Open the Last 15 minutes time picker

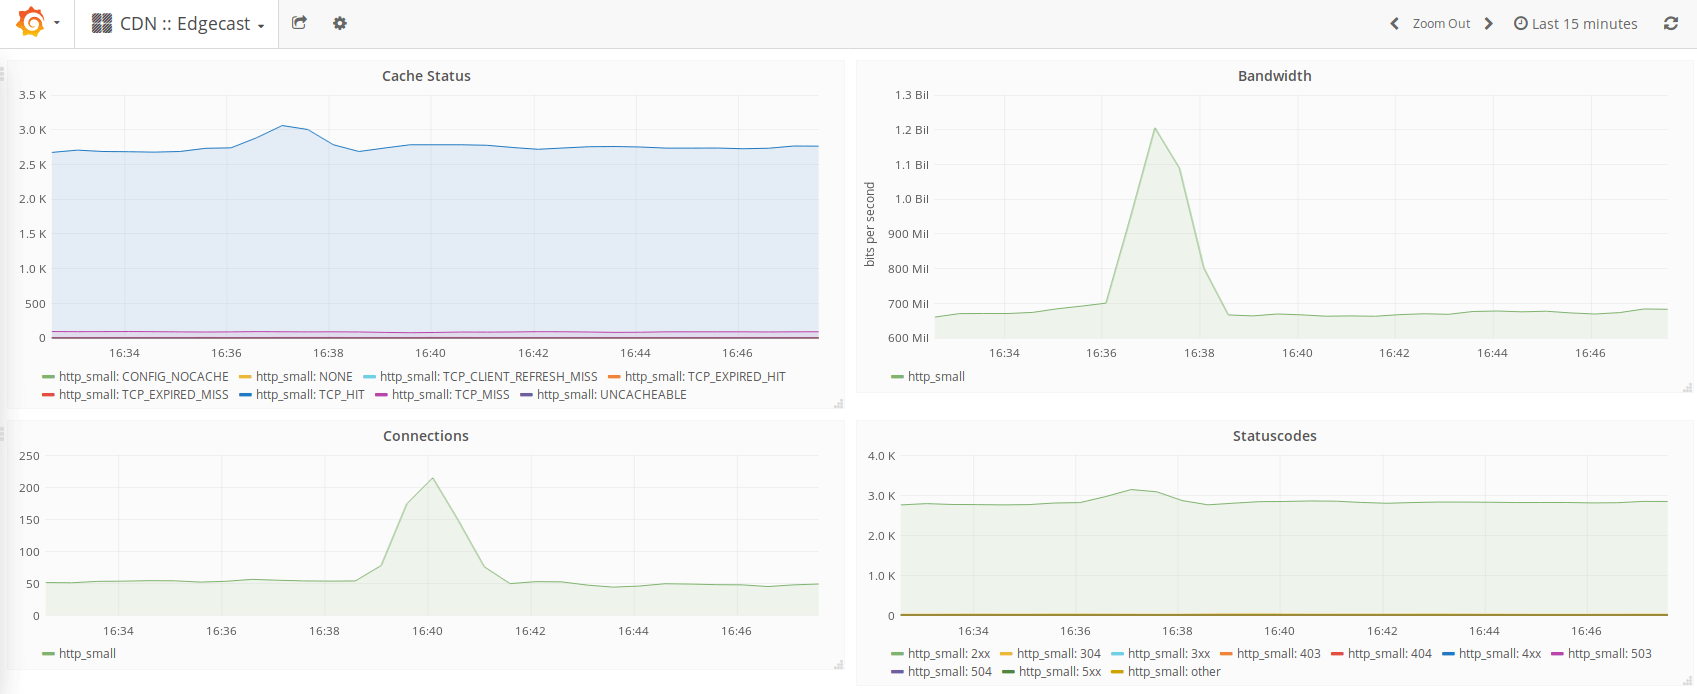pyautogui.click(x=1575, y=24)
